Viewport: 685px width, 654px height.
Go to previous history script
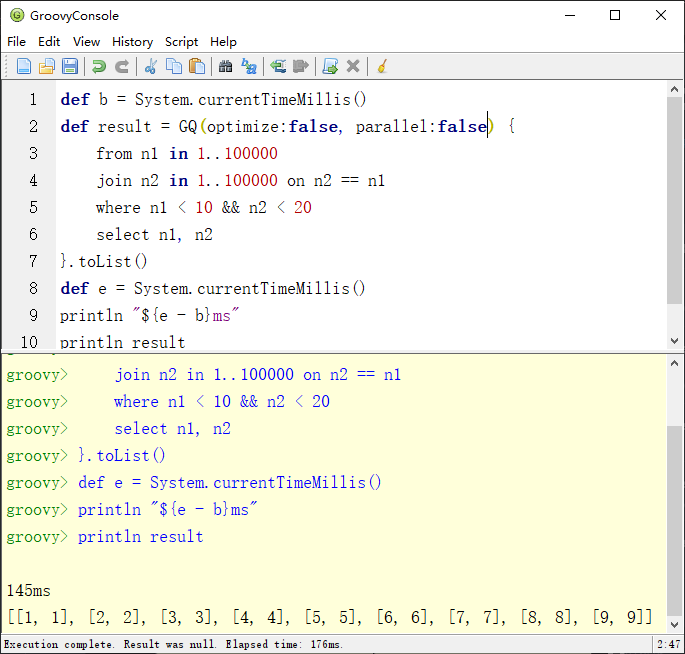click(278, 66)
